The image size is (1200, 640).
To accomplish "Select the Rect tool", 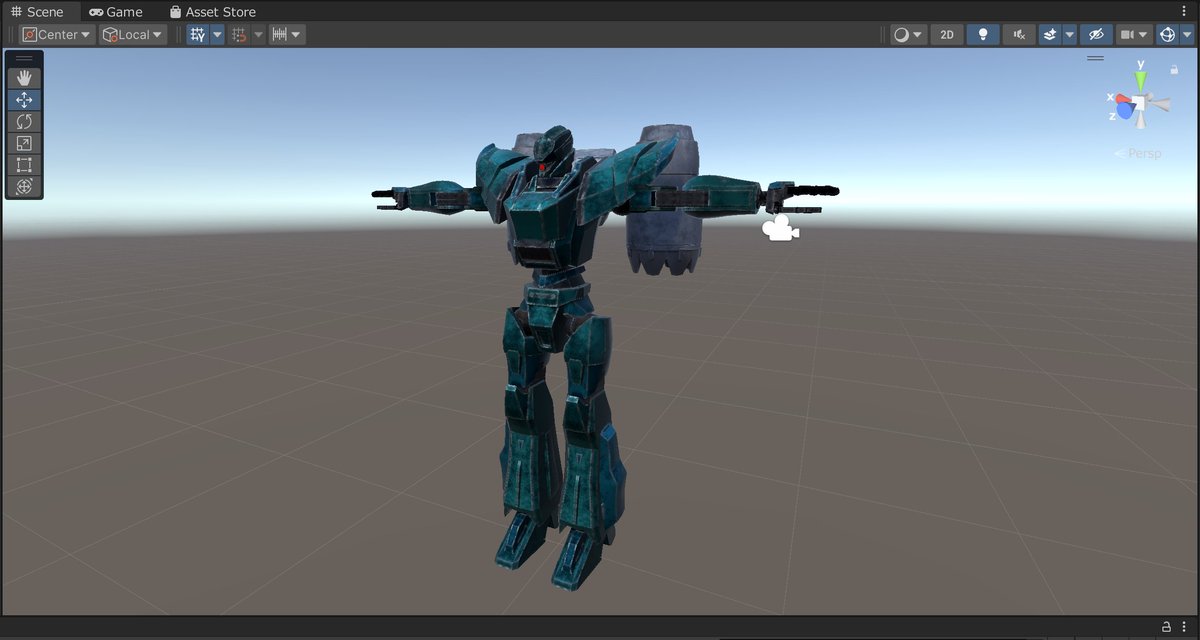I will [24, 165].
